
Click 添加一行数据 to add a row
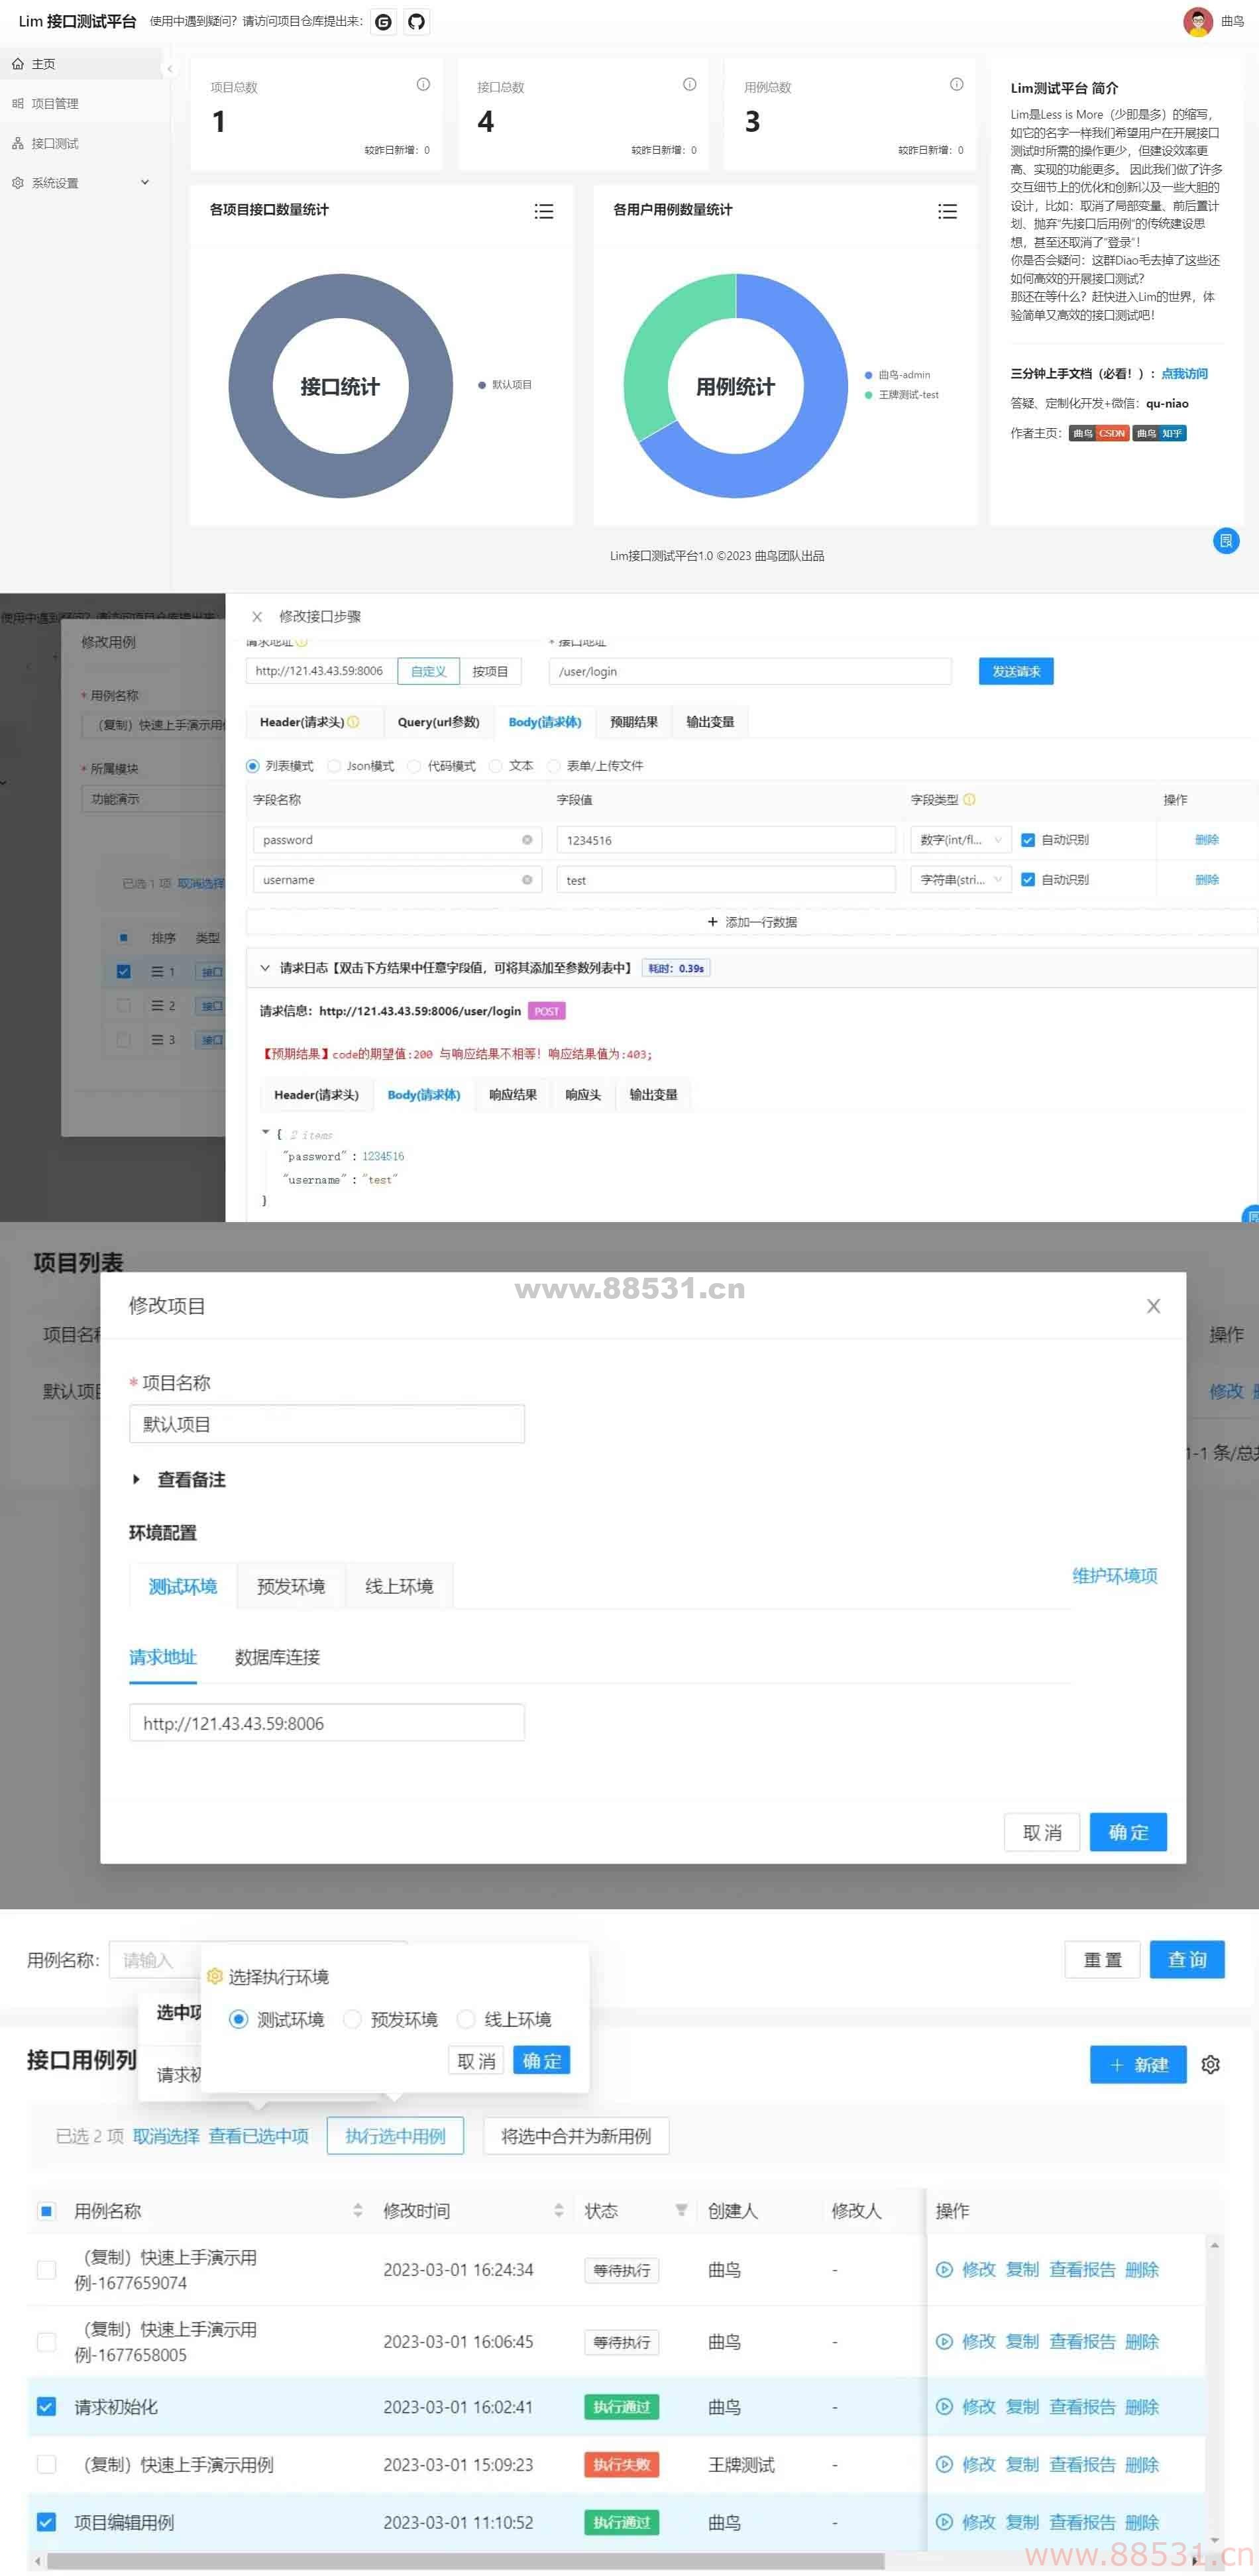click(751, 922)
